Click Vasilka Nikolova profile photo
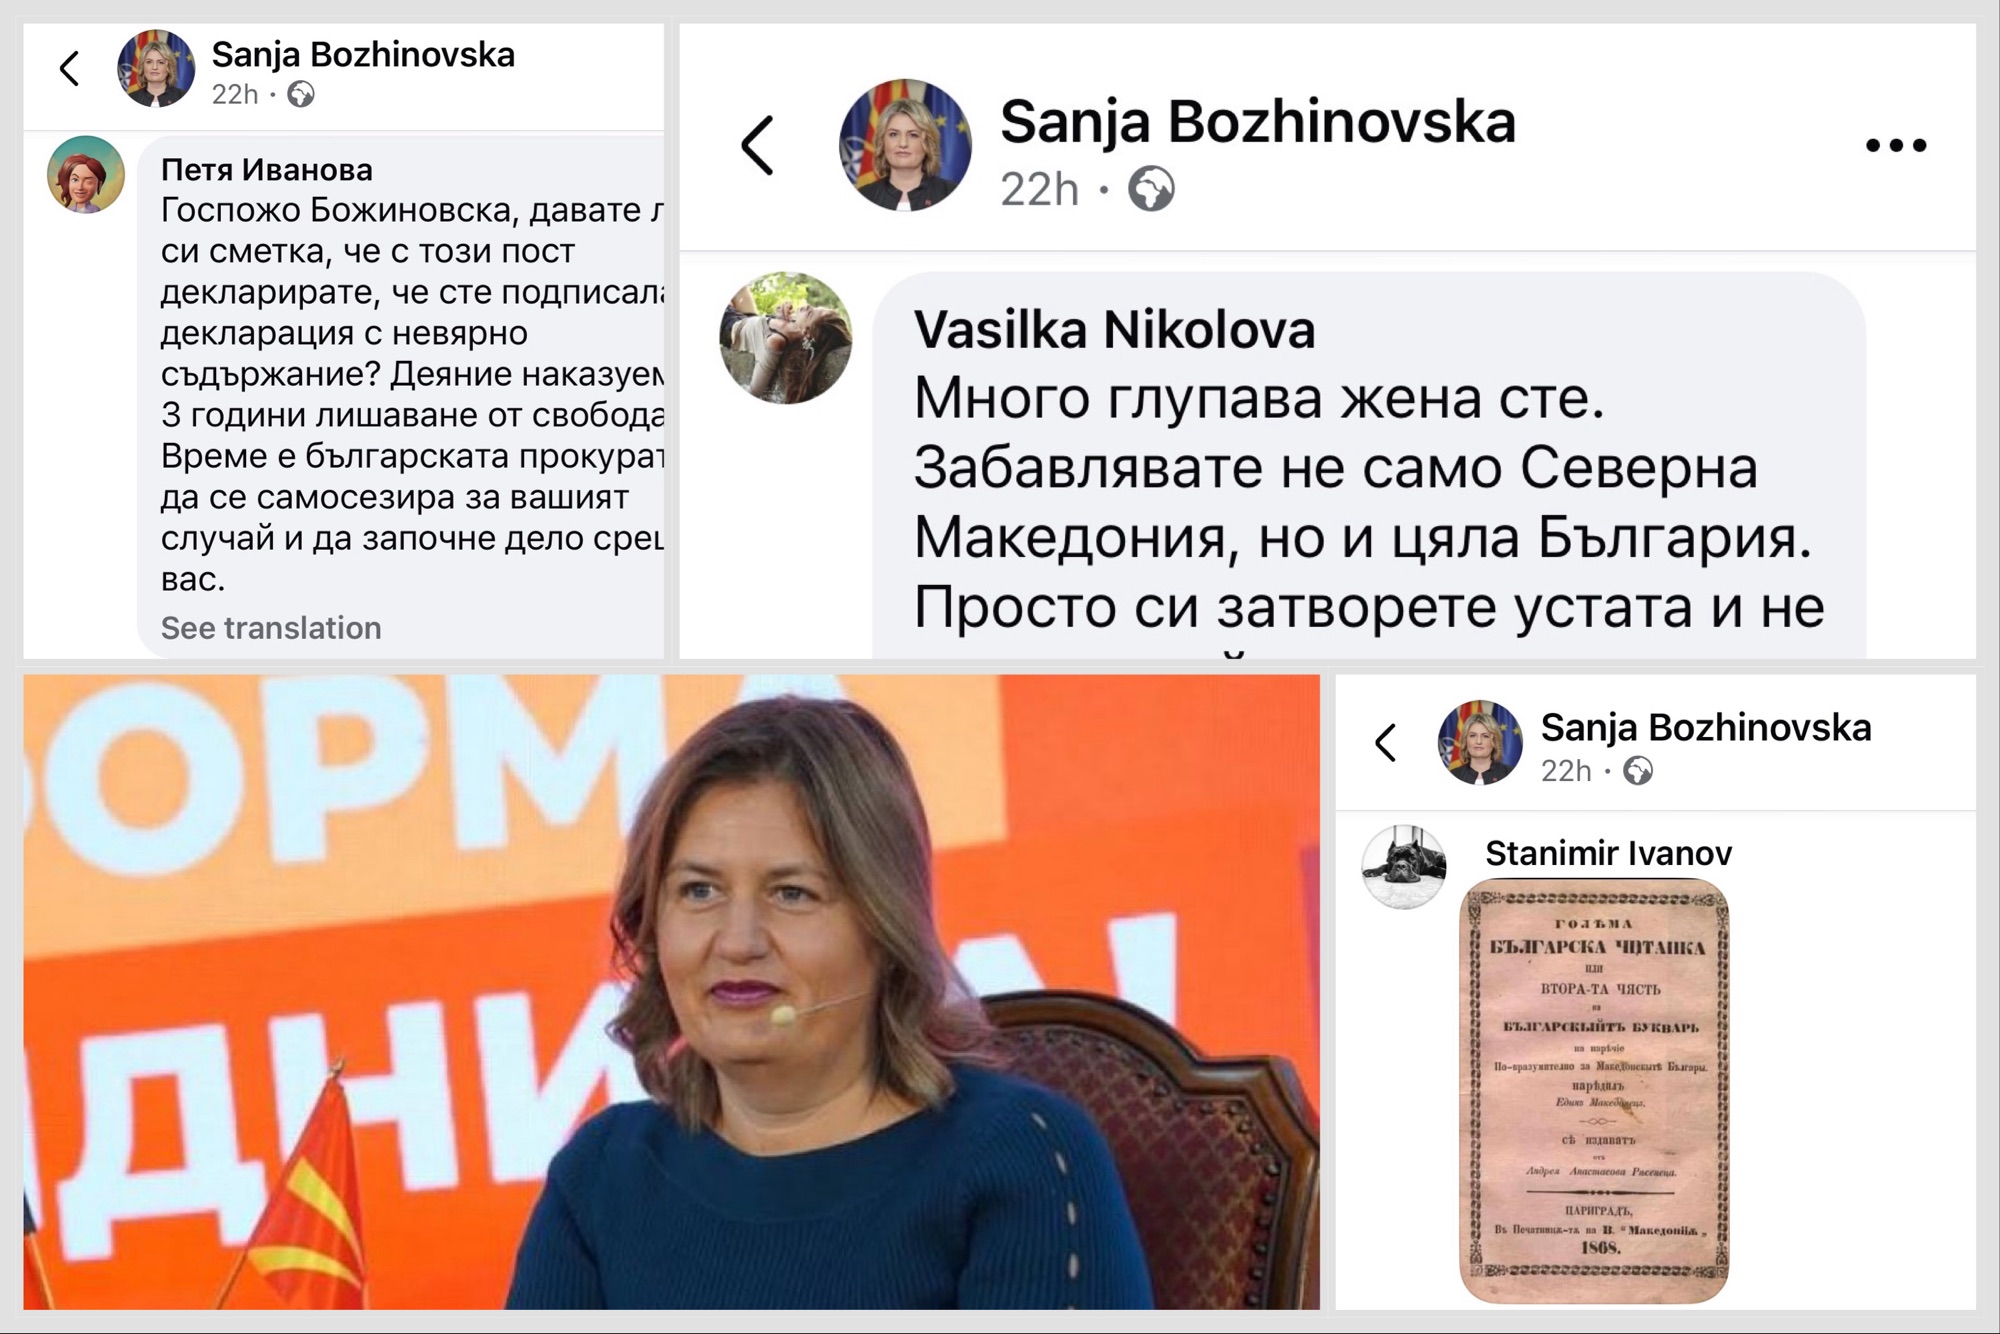This screenshot has height=1334, width=2000. click(x=786, y=338)
